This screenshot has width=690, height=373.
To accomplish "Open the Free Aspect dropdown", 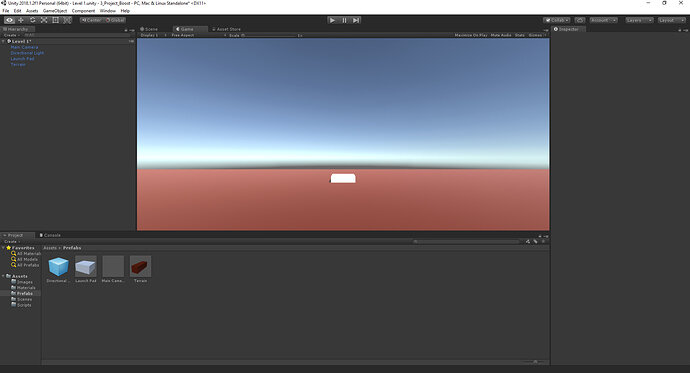I will tap(198, 35).
